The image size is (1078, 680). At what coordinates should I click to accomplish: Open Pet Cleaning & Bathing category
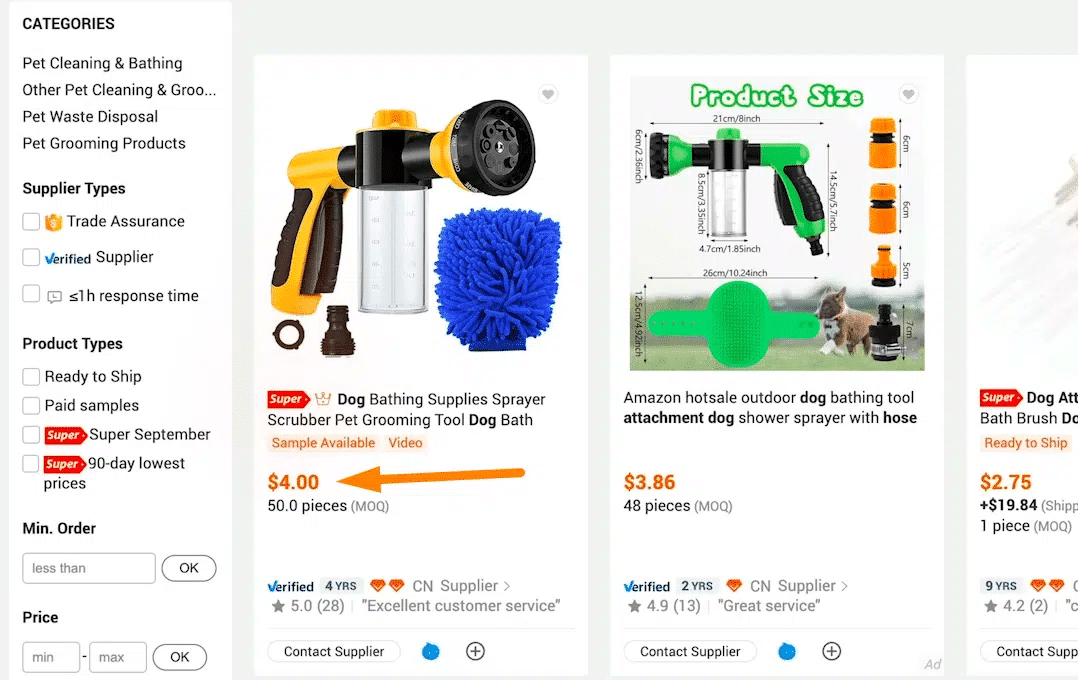102,63
